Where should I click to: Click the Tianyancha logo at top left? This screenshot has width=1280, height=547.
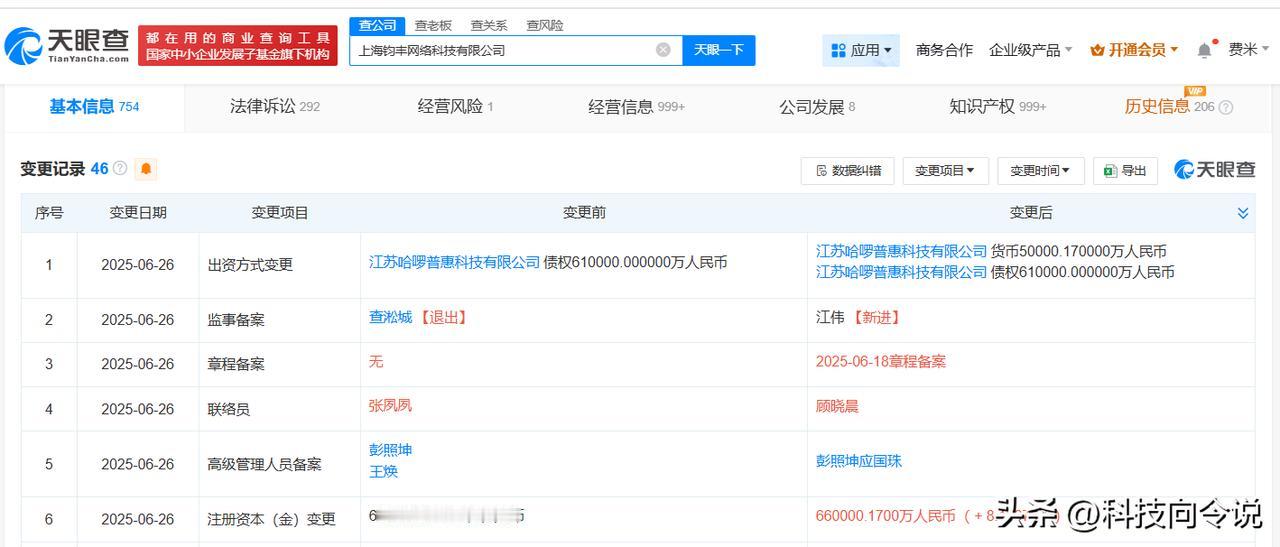[x=67, y=45]
